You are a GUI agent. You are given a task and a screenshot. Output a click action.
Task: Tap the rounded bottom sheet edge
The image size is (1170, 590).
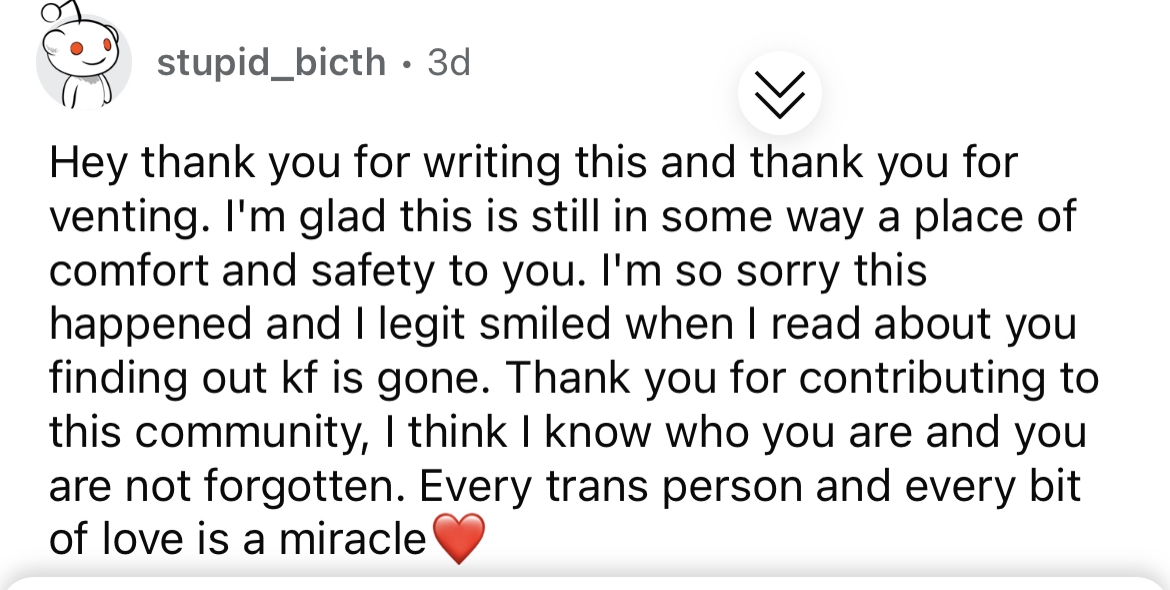tap(585, 583)
